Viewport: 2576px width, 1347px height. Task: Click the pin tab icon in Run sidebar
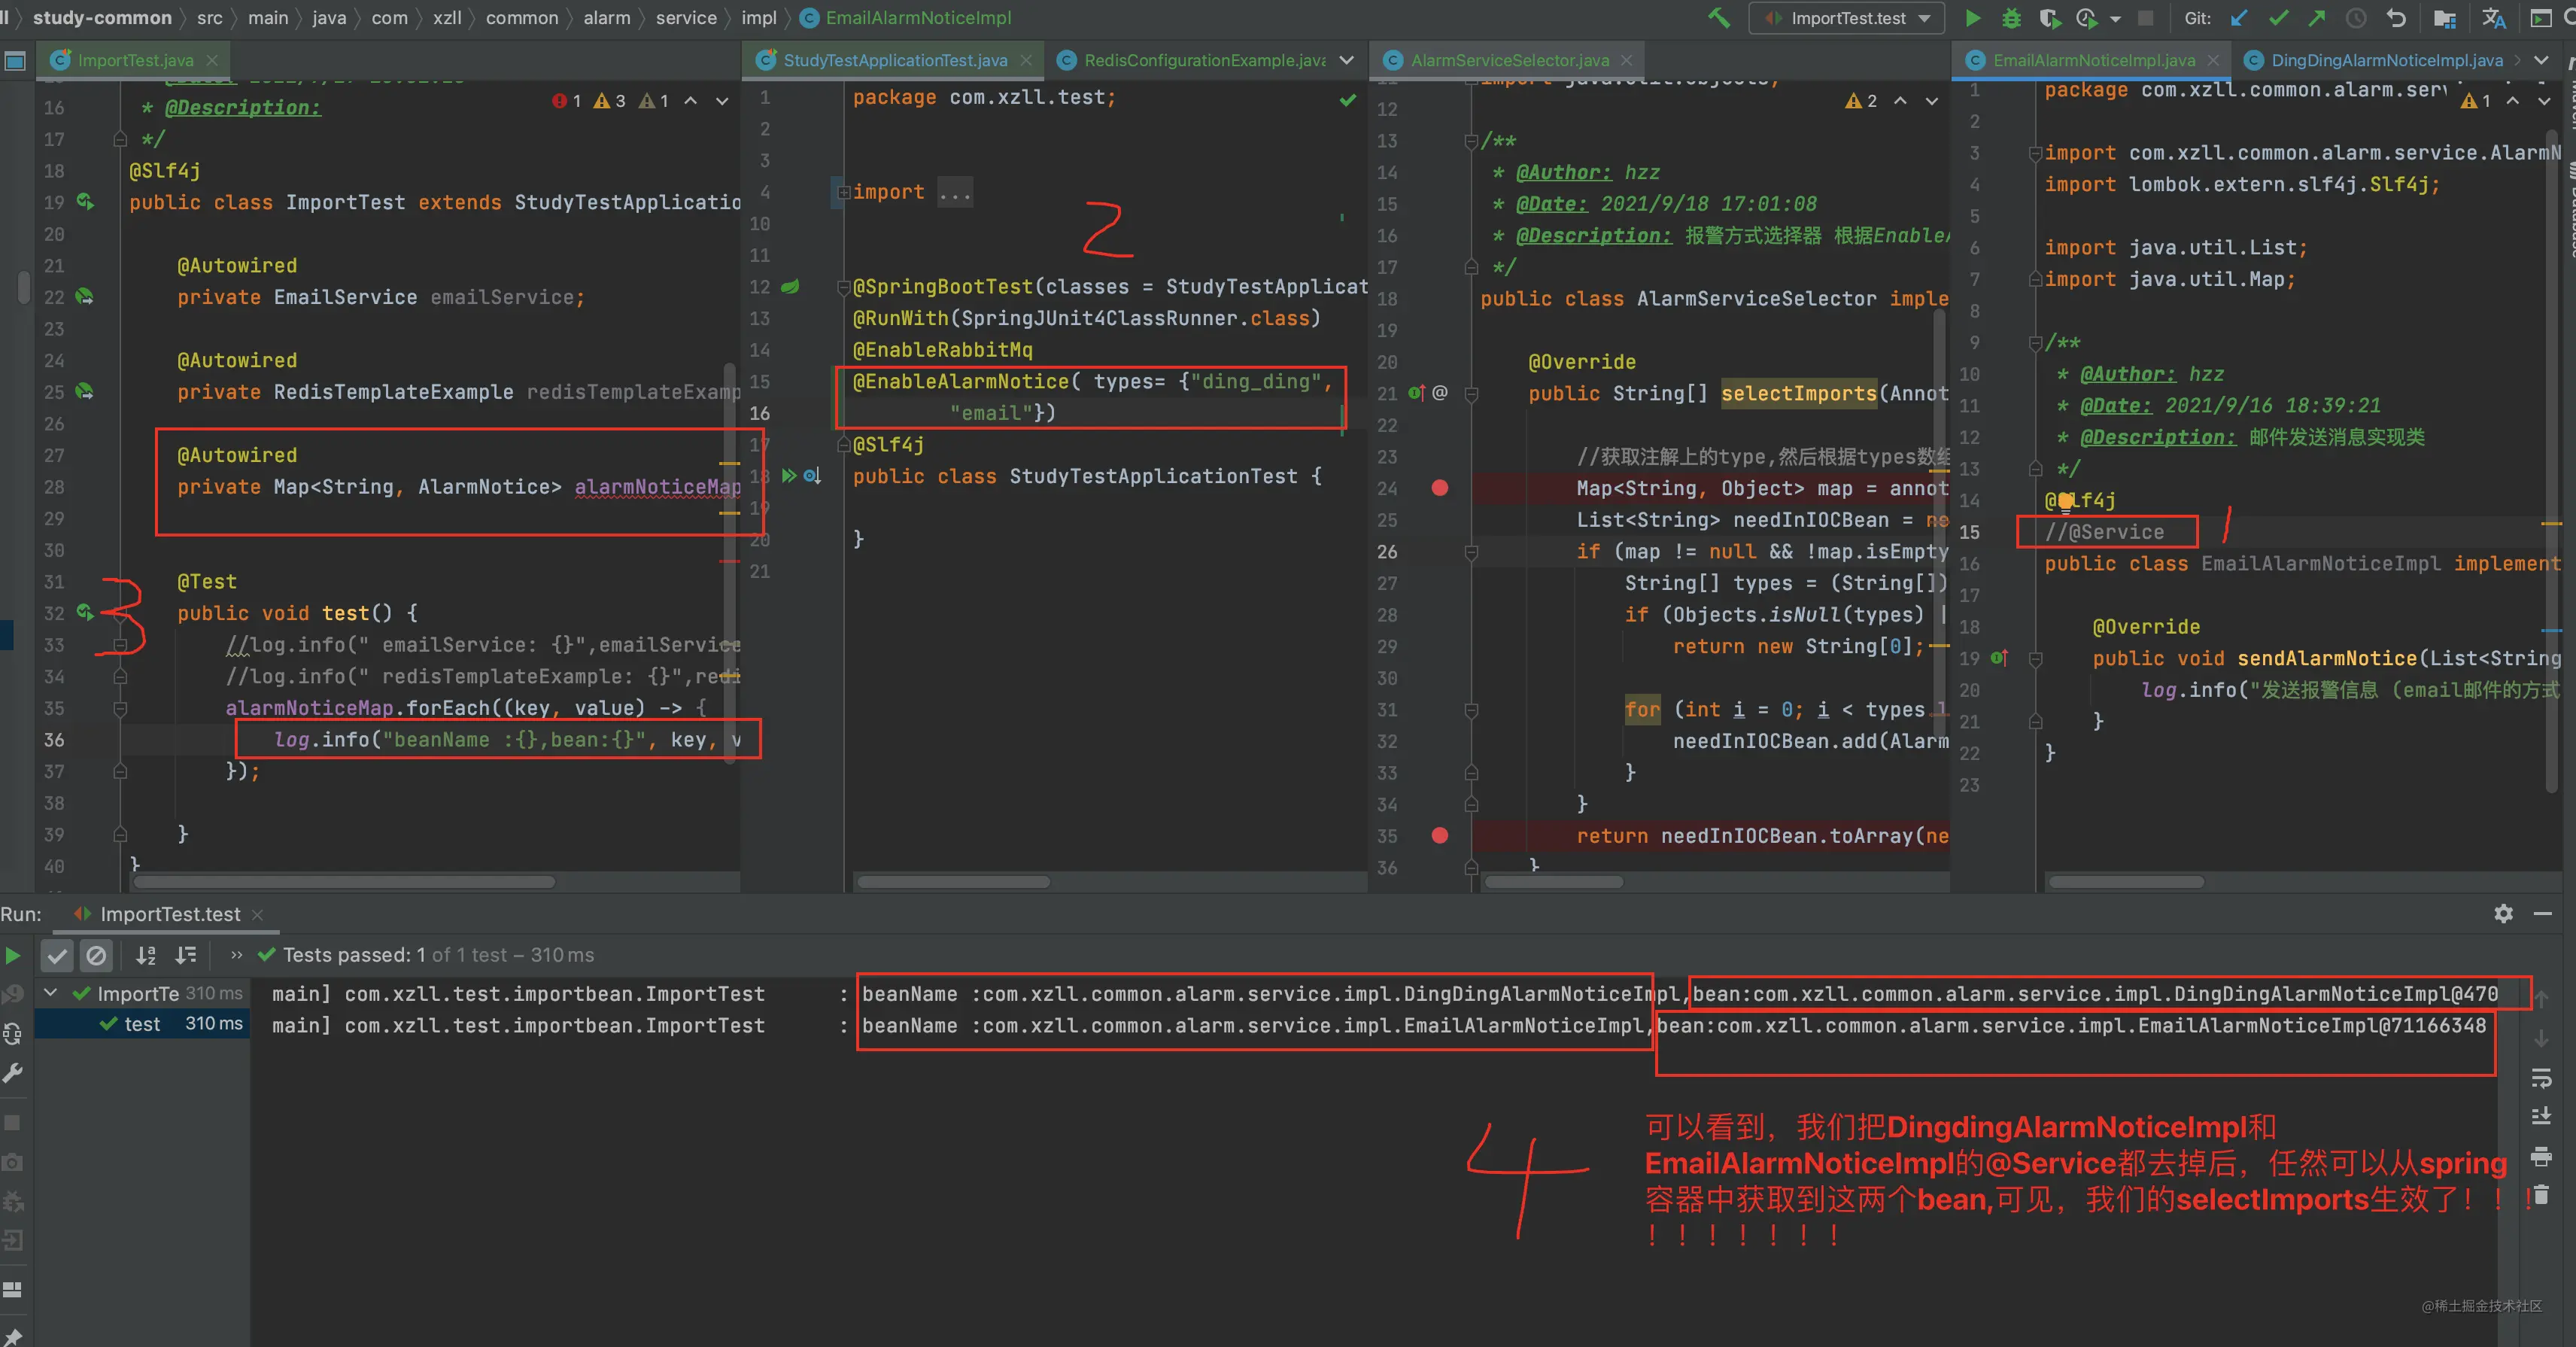pos(13,1336)
